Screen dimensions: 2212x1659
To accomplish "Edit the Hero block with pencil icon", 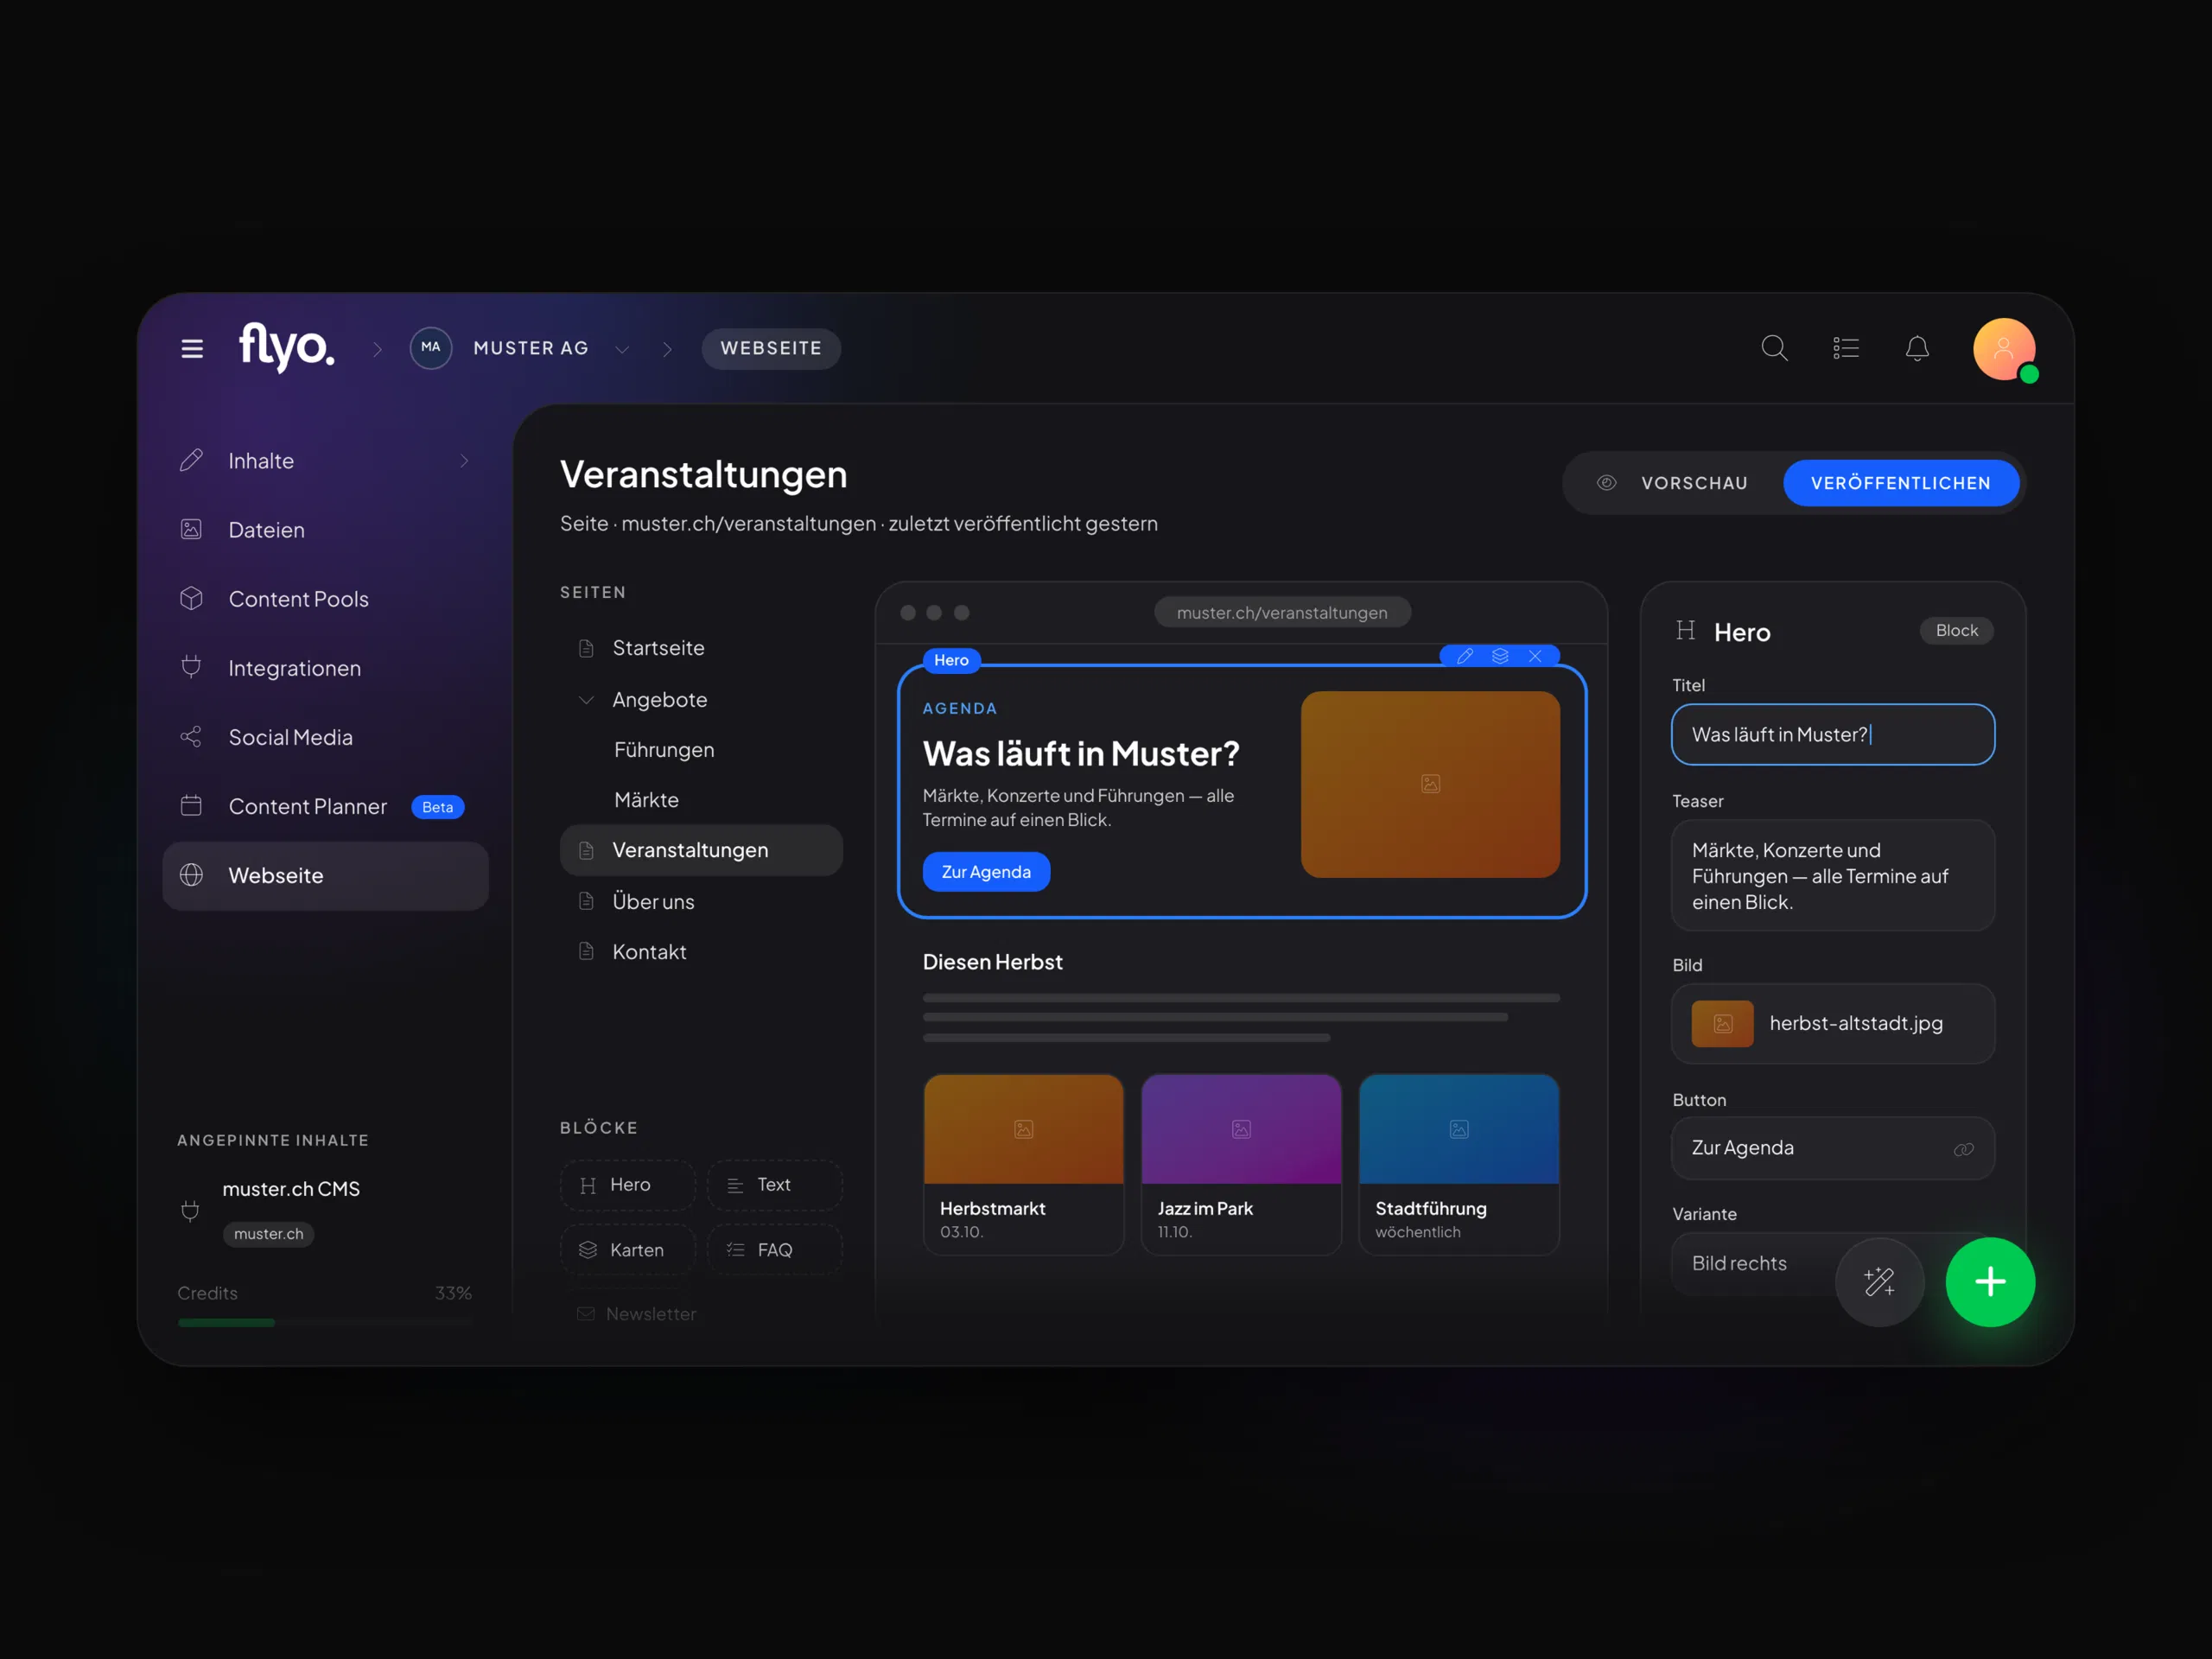I will pos(1465,656).
